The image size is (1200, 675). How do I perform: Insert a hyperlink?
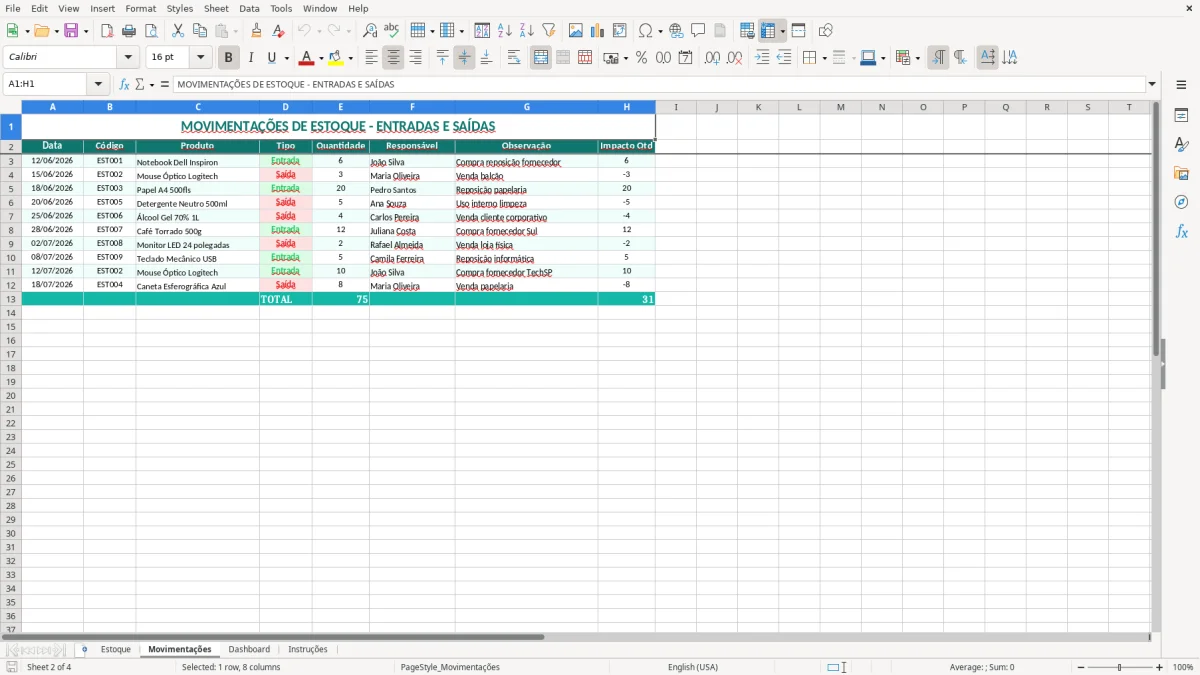tap(676, 31)
